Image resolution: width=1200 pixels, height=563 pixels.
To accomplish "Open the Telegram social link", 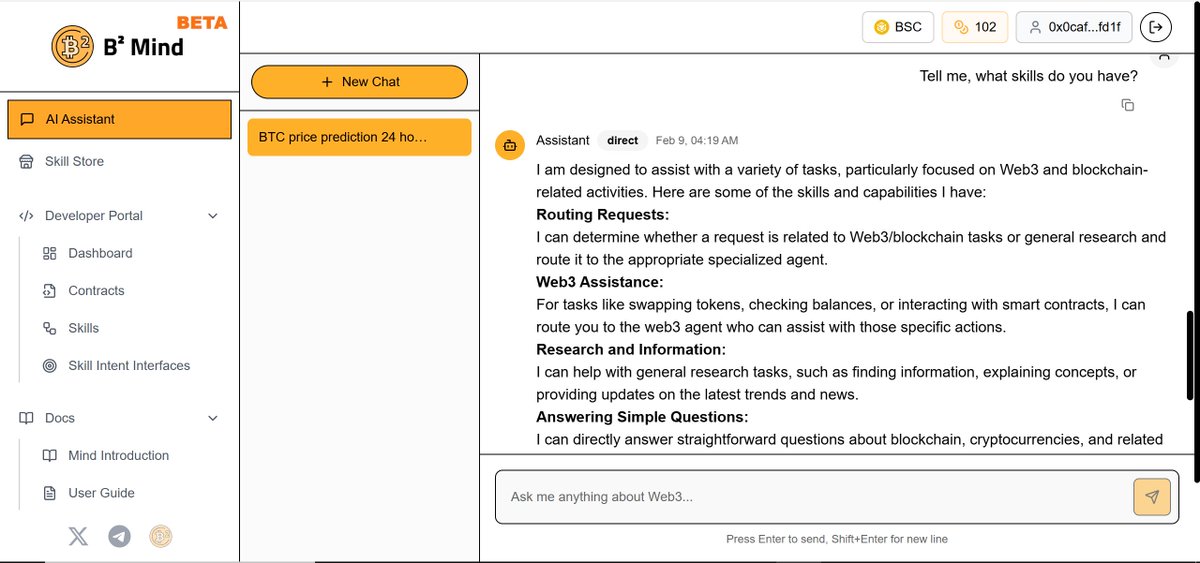I will tap(119, 537).
